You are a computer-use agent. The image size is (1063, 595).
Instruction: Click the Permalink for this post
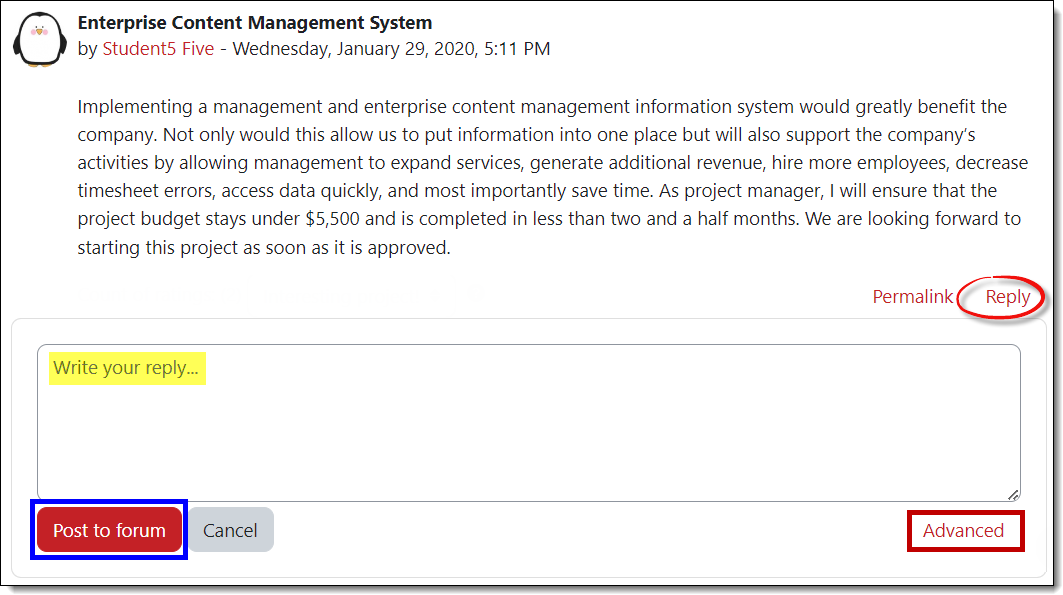912,296
